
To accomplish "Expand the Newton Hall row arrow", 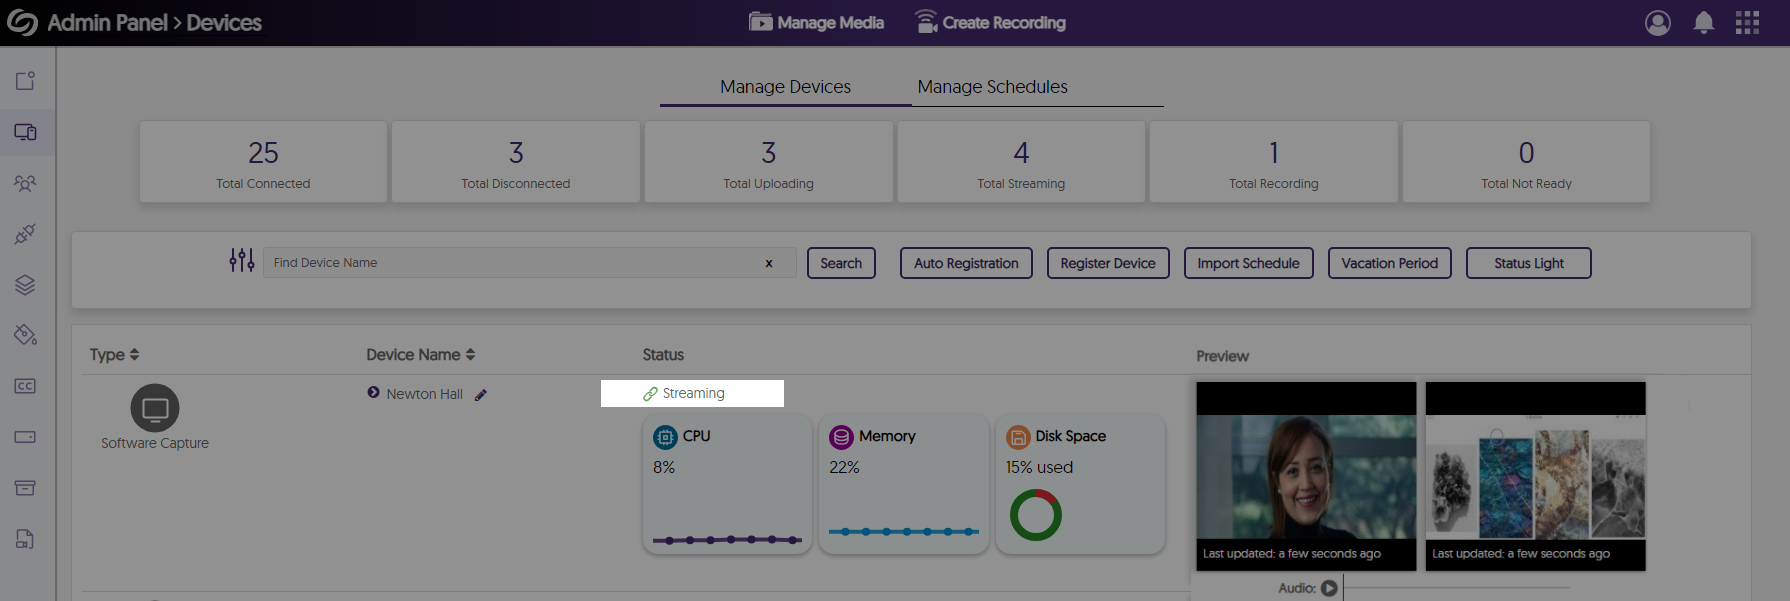I will (373, 393).
